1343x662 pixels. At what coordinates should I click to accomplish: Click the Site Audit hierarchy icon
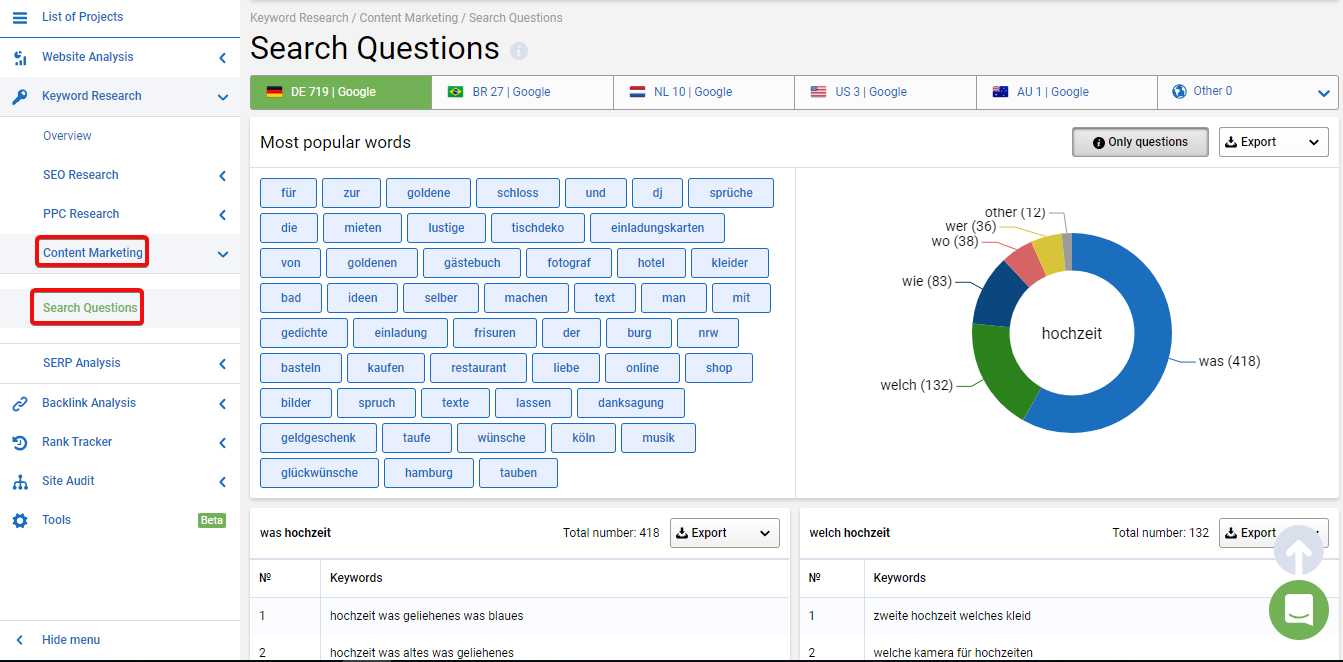[x=20, y=481]
